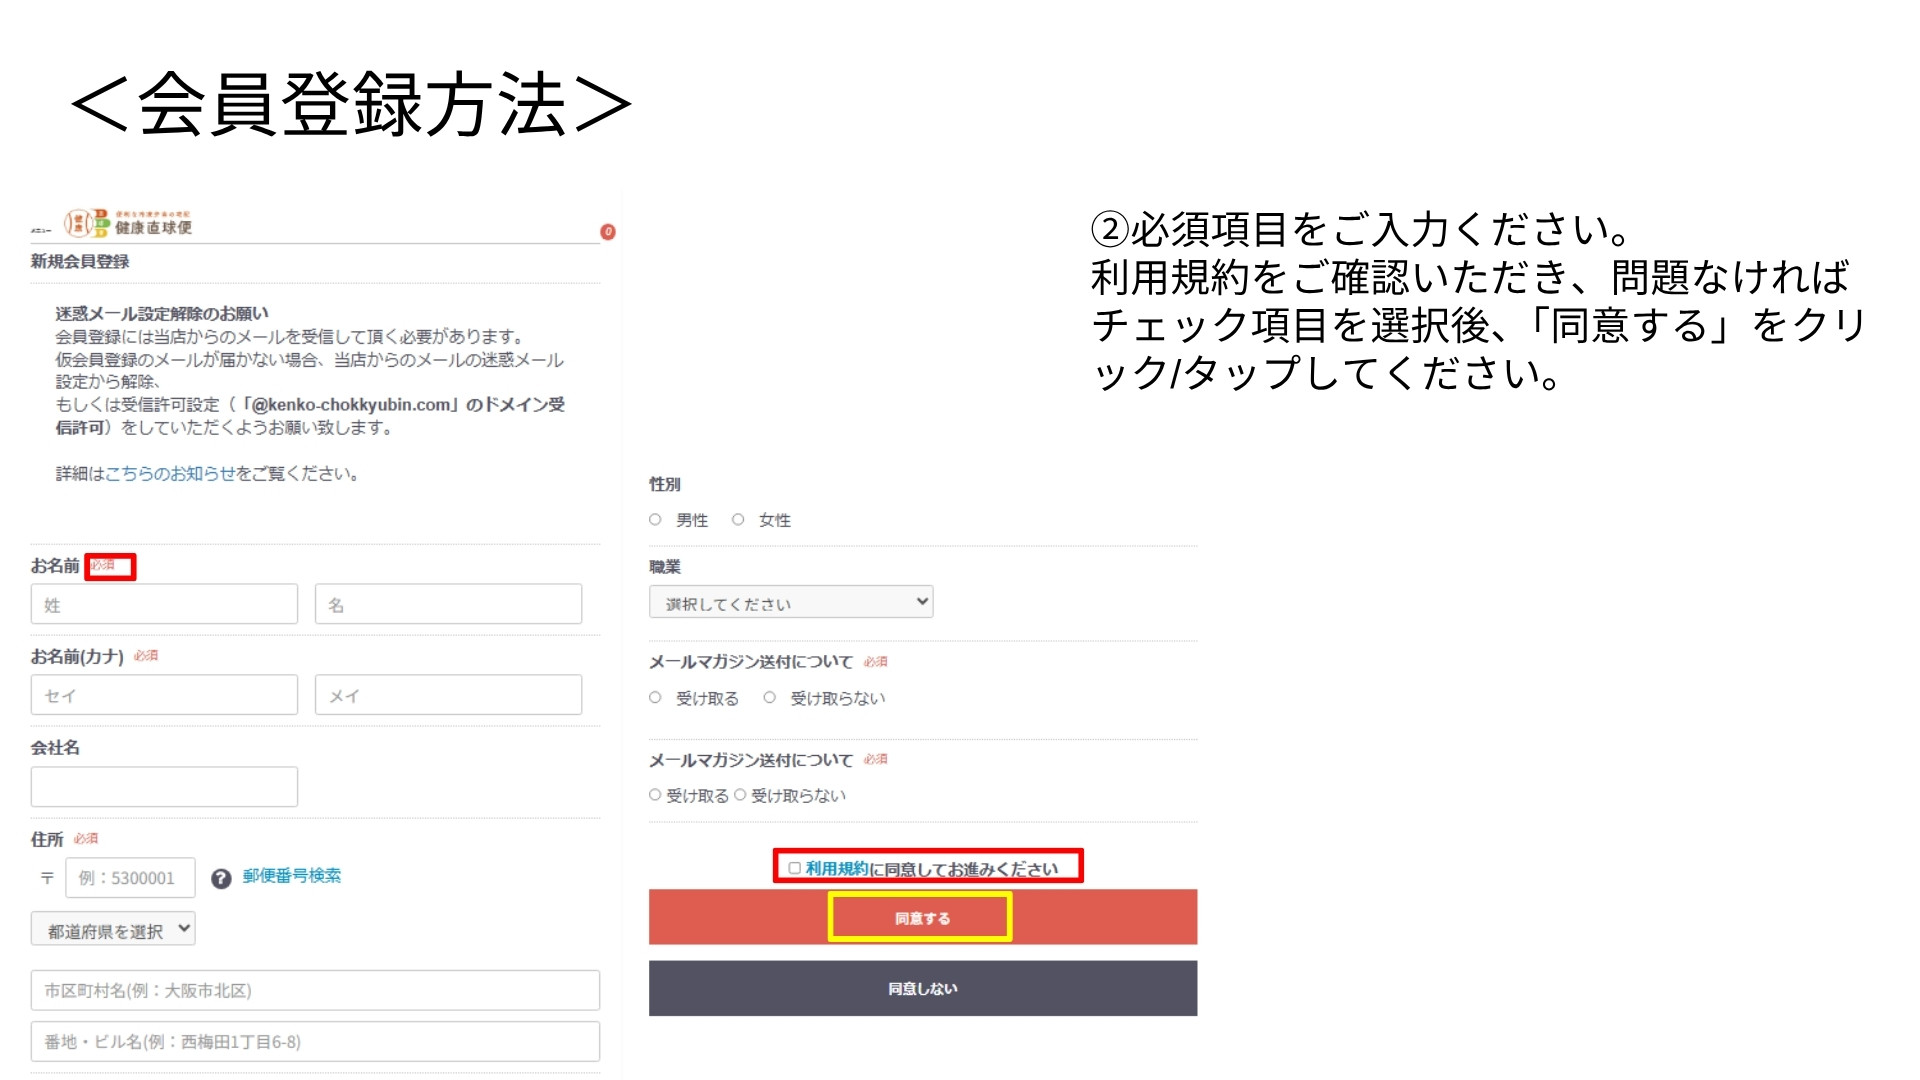This screenshot has height=1080, width=1920.
Task: Choose 受け取らない for mail magazine delivery
Action: click(768, 698)
